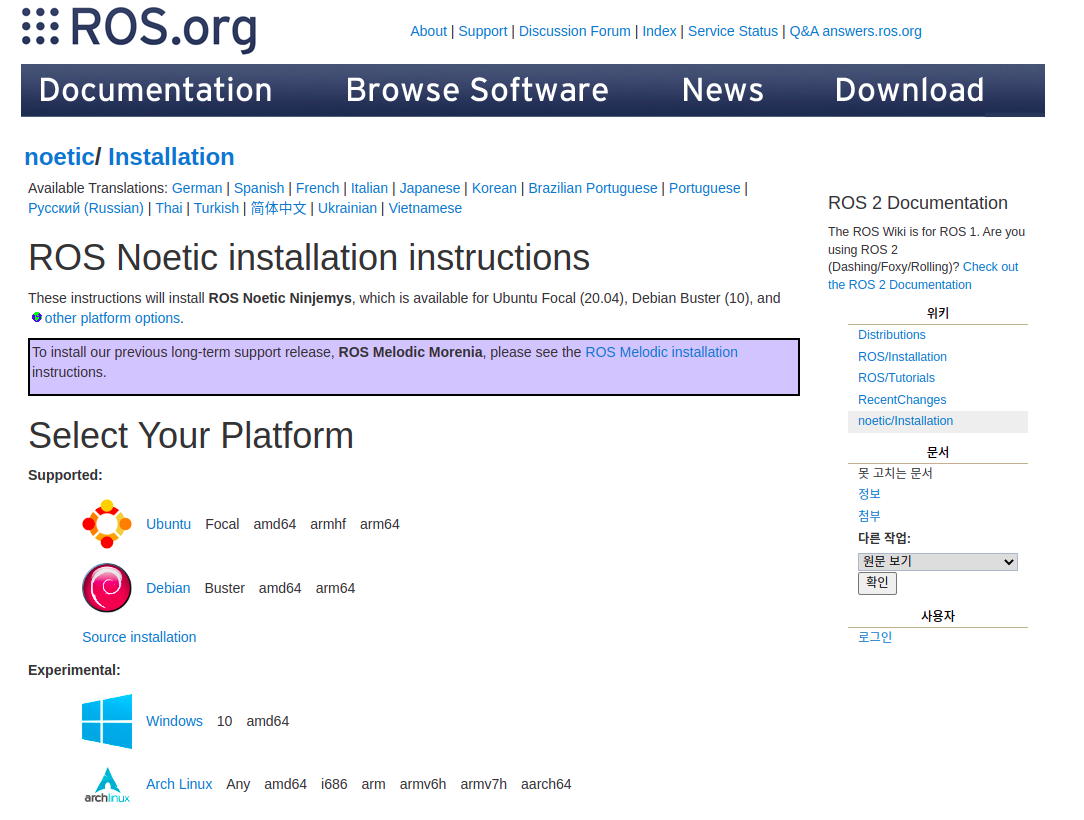1084x820 pixels.
Task: Switch to Ukrainian translation
Action: tap(347, 208)
